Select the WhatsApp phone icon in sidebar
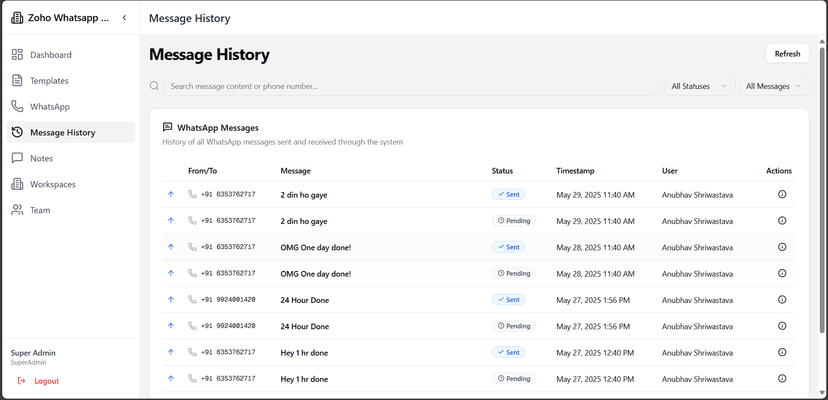This screenshot has width=828, height=400. [x=17, y=106]
